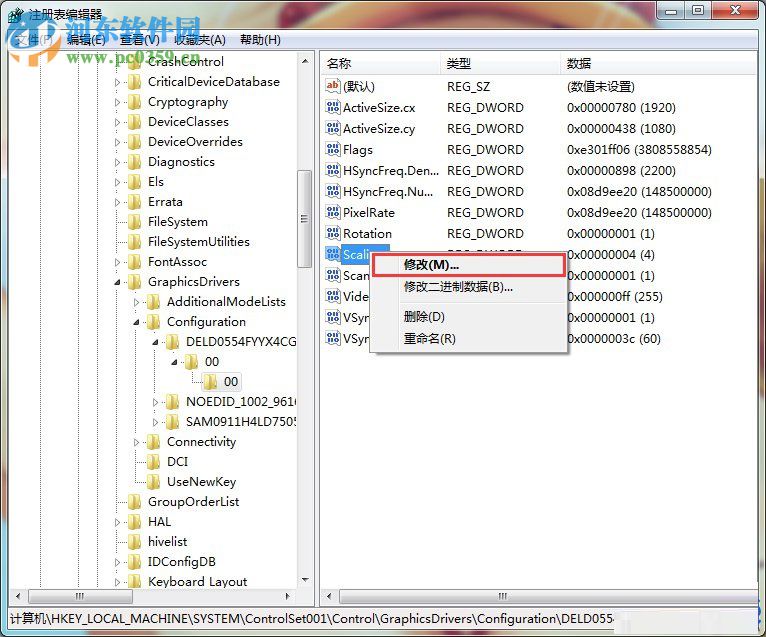Click the Flags DWORD value icon

coord(333,149)
